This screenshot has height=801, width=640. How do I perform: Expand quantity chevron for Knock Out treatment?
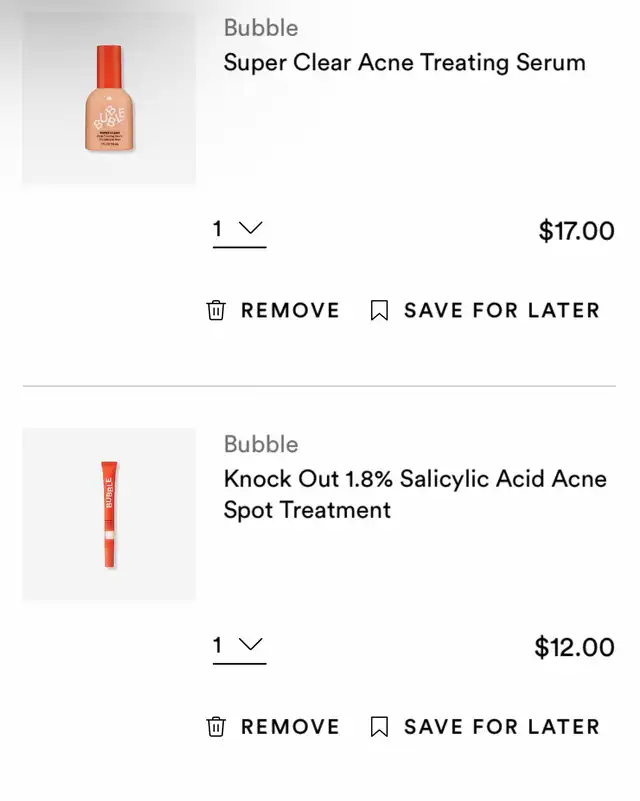tap(250, 644)
